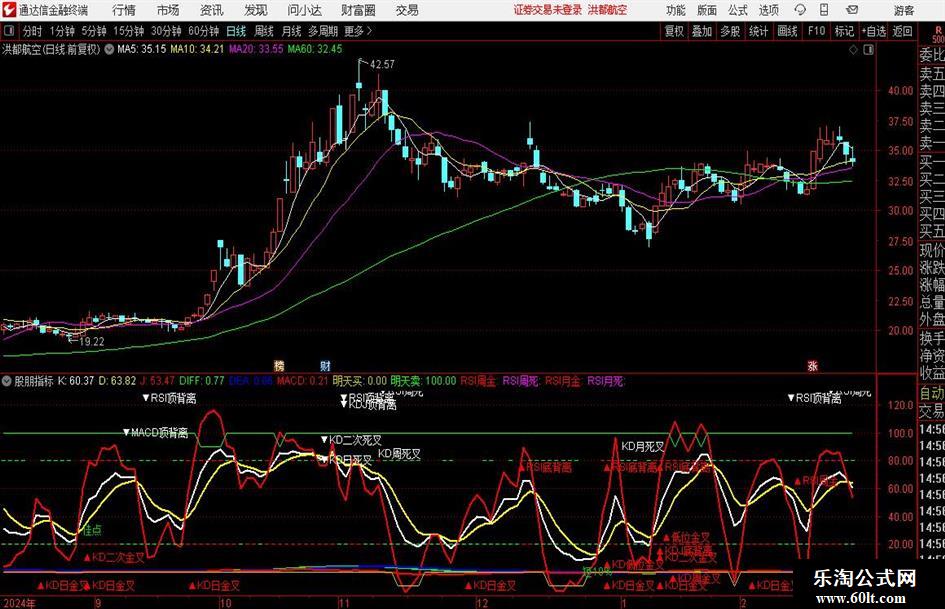Click the R 500 indicator in the right corner

(x=938, y=34)
